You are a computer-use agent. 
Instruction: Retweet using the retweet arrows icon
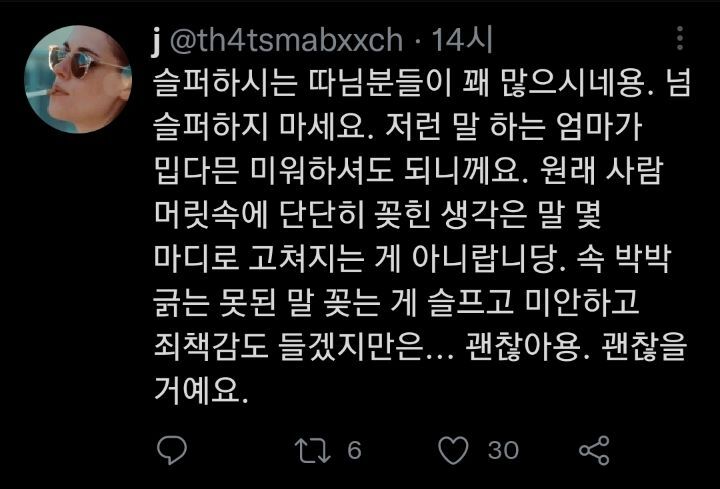pyautogui.click(x=313, y=450)
